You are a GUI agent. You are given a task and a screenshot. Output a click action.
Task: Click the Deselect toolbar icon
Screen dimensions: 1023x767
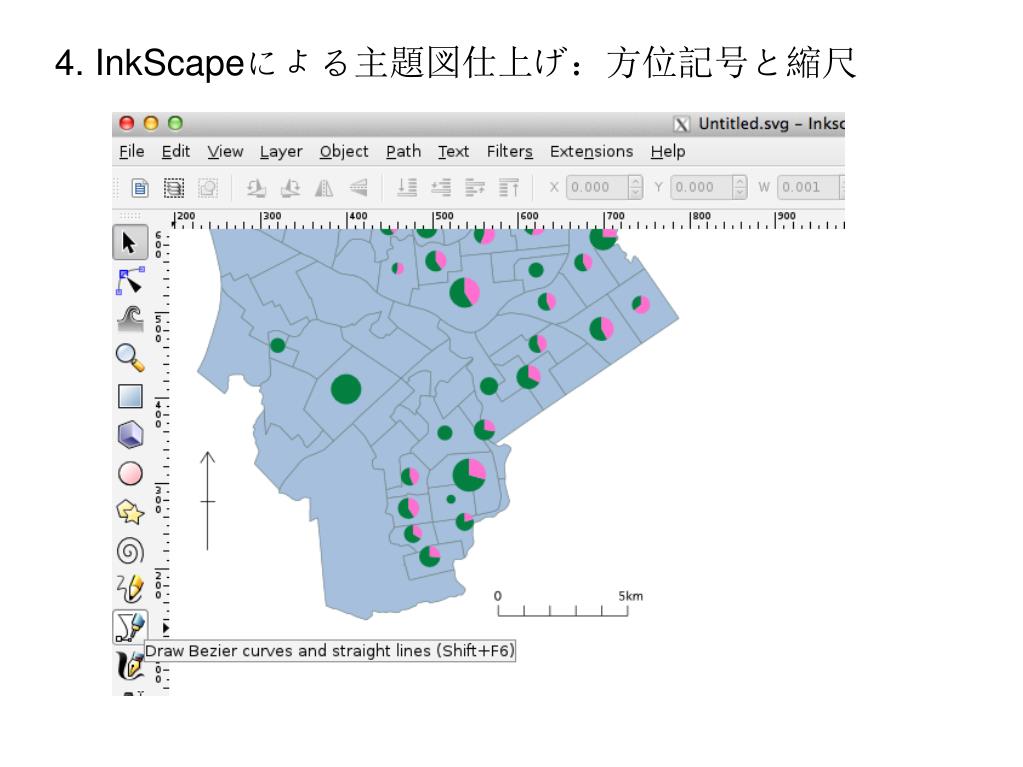pyautogui.click(x=207, y=188)
